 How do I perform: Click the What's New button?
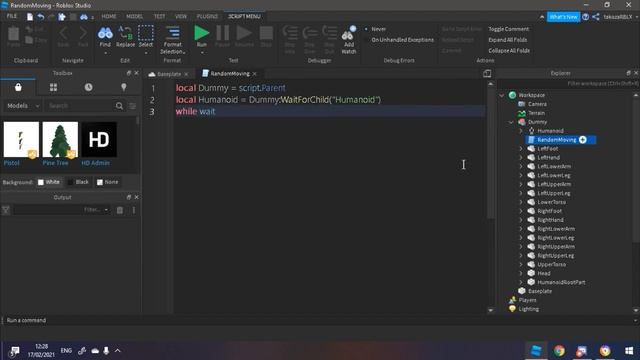pyautogui.click(x=563, y=17)
